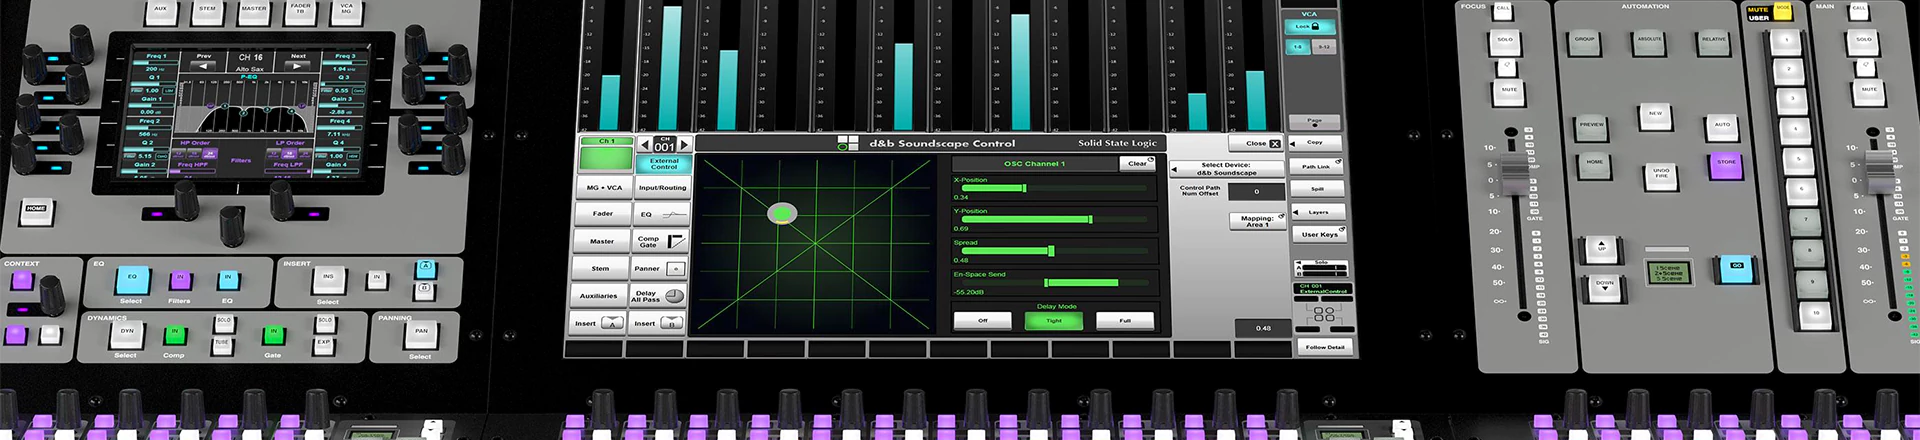Mute the Focus fader channel
Viewport: 1920px width, 440px height.
(x=1509, y=92)
